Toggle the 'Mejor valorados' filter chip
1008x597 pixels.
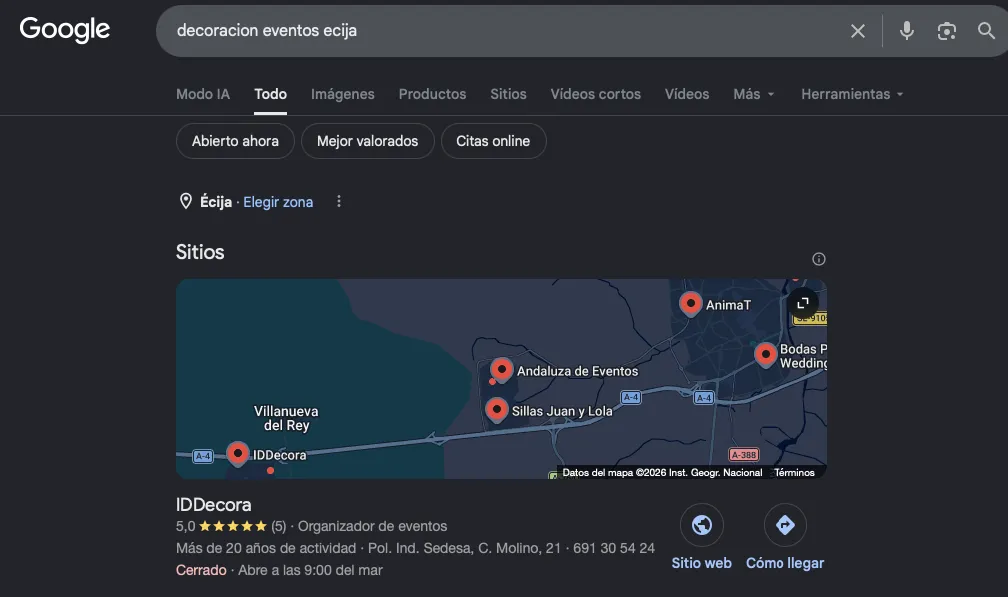[368, 141]
